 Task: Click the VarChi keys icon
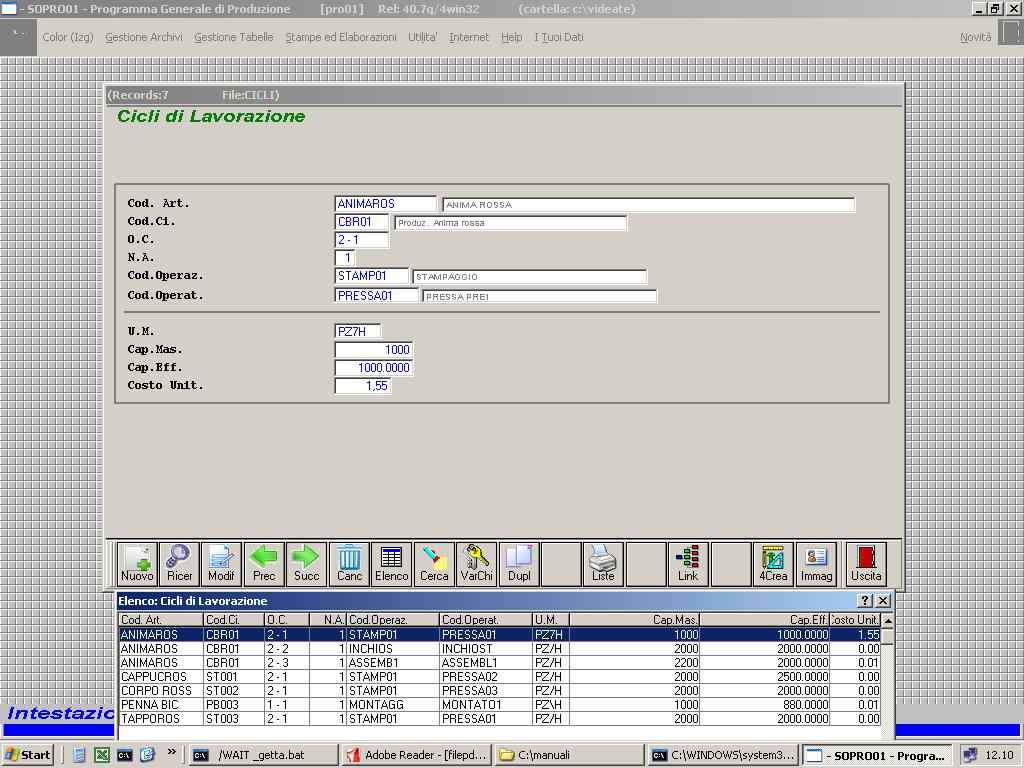tap(477, 564)
